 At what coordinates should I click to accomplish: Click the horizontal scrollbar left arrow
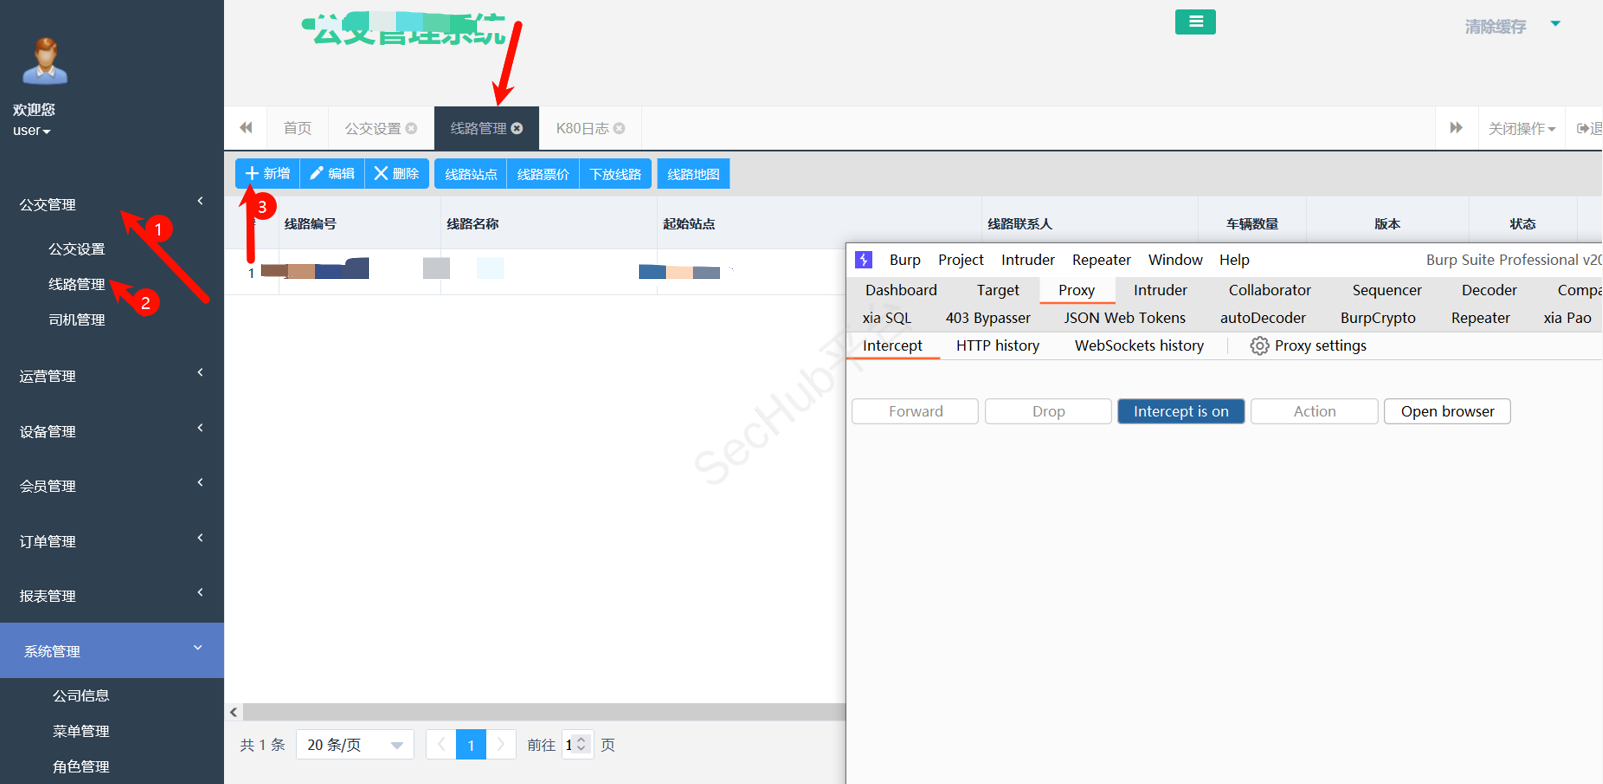tap(234, 712)
